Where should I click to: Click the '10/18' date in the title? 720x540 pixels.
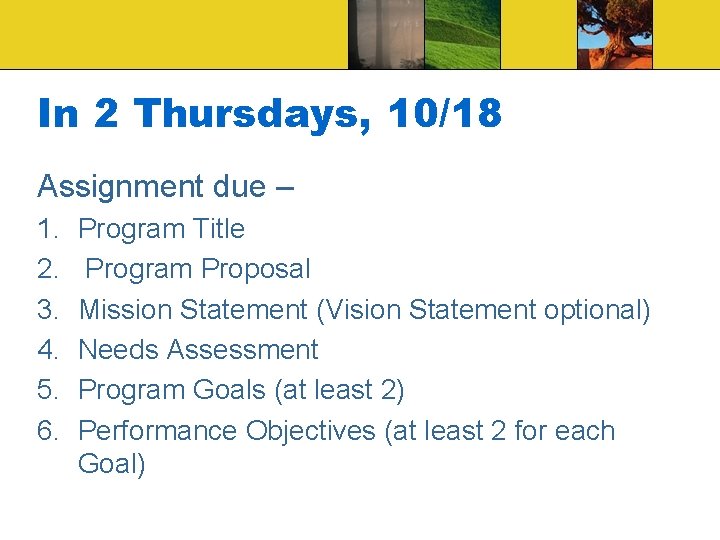click(x=445, y=114)
